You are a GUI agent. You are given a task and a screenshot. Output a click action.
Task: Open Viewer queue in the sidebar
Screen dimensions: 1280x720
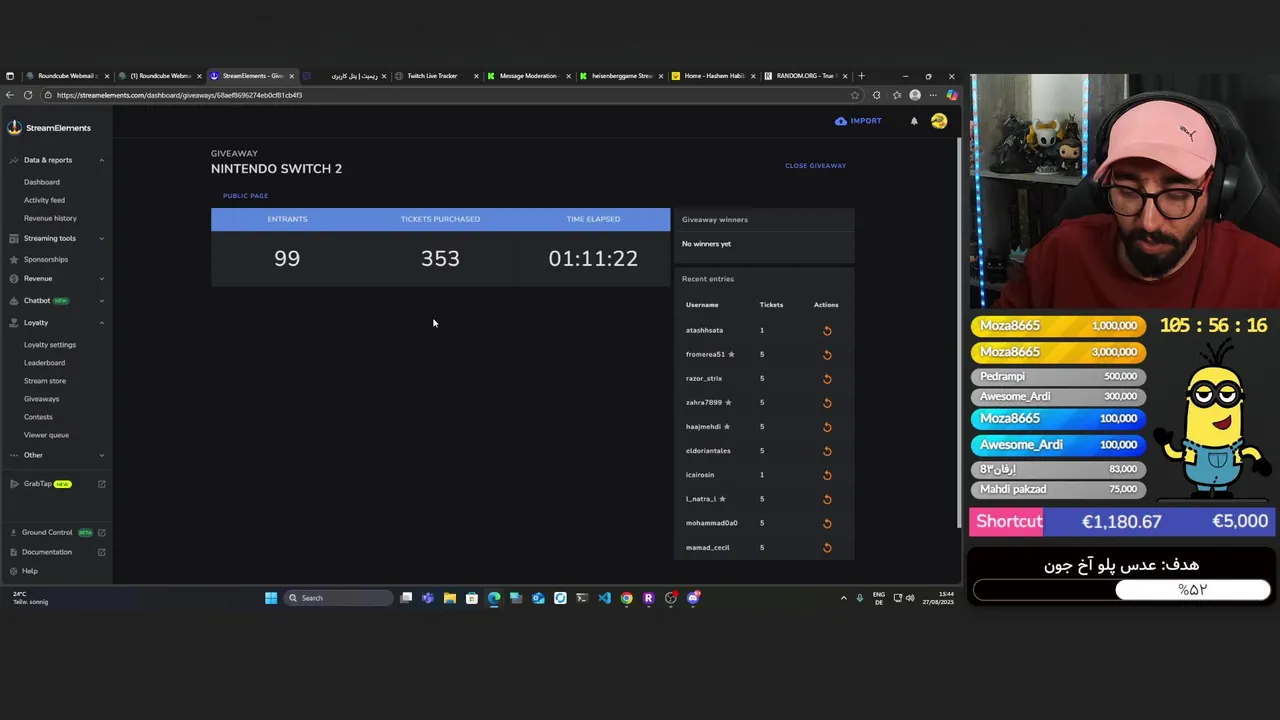pyautogui.click(x=46, y=435)
